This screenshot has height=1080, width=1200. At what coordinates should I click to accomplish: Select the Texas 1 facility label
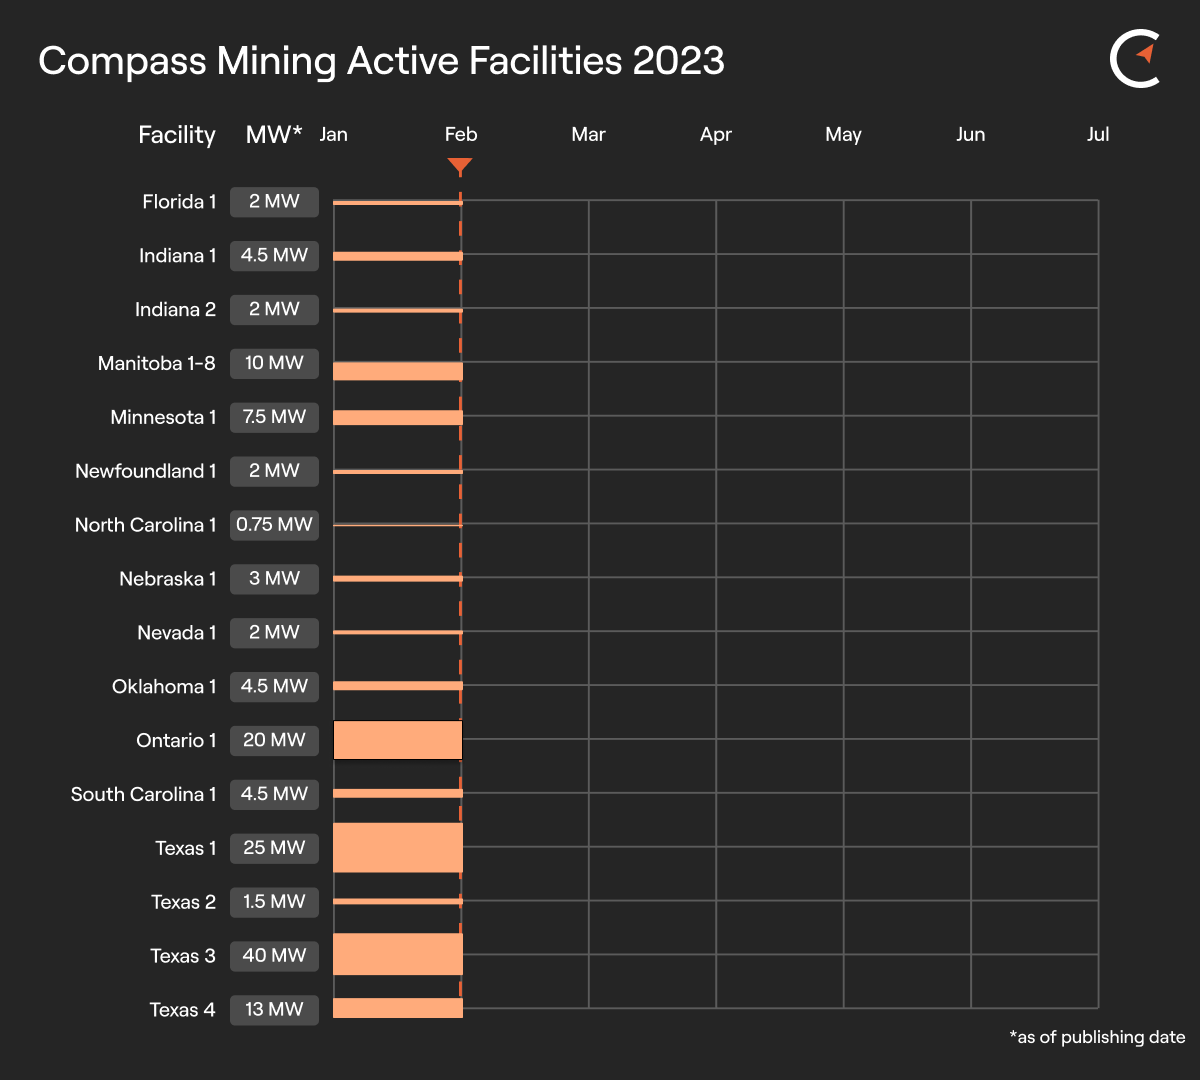pyautogui.click(x=185, y=849)
